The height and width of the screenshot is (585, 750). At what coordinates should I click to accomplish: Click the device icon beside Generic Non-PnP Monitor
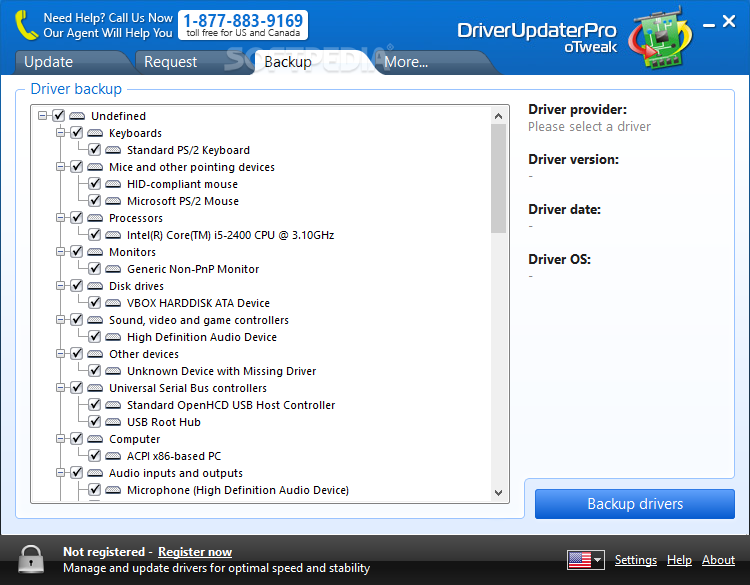click(x=113, y=269)
